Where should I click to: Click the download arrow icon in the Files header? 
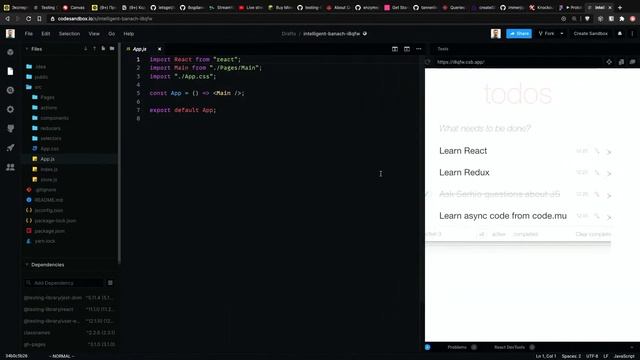[86, 49]
